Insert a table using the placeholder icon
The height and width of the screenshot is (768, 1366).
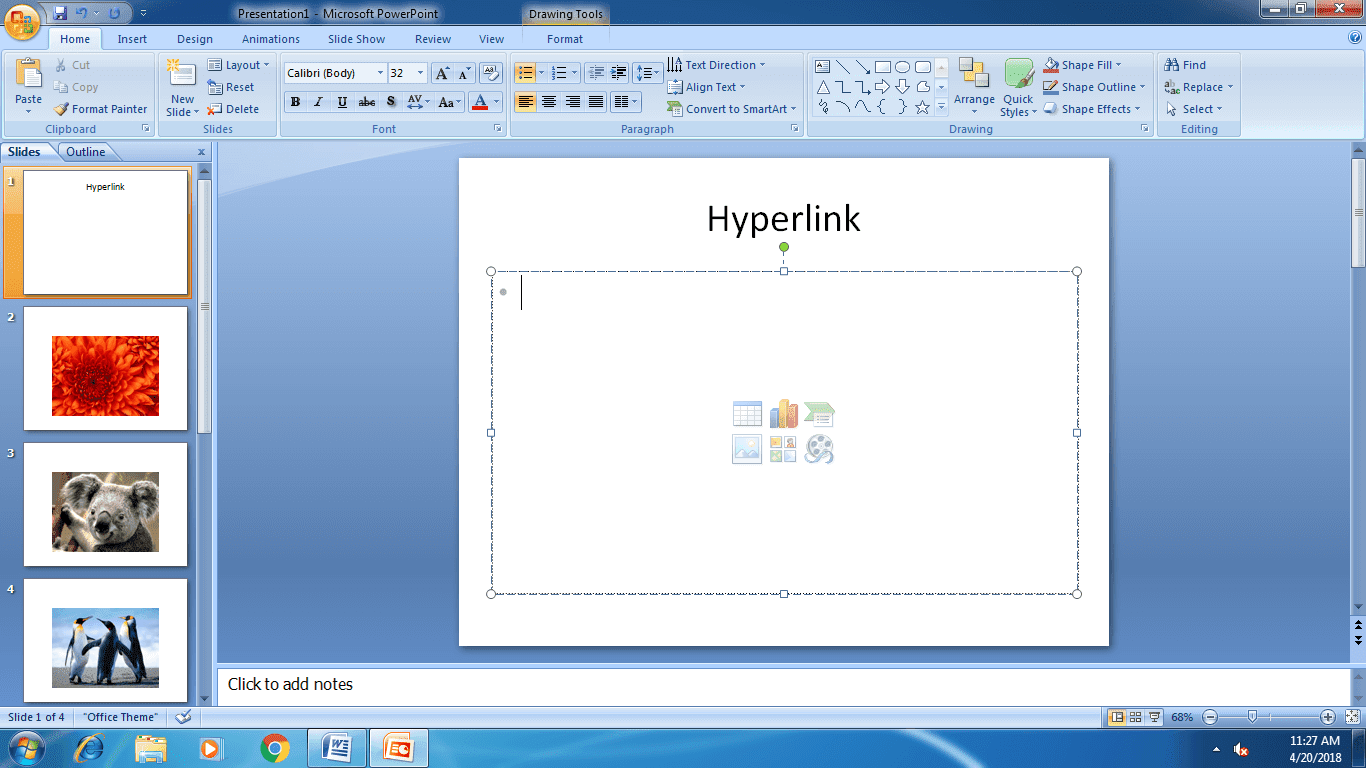click(x=747, y=413)
